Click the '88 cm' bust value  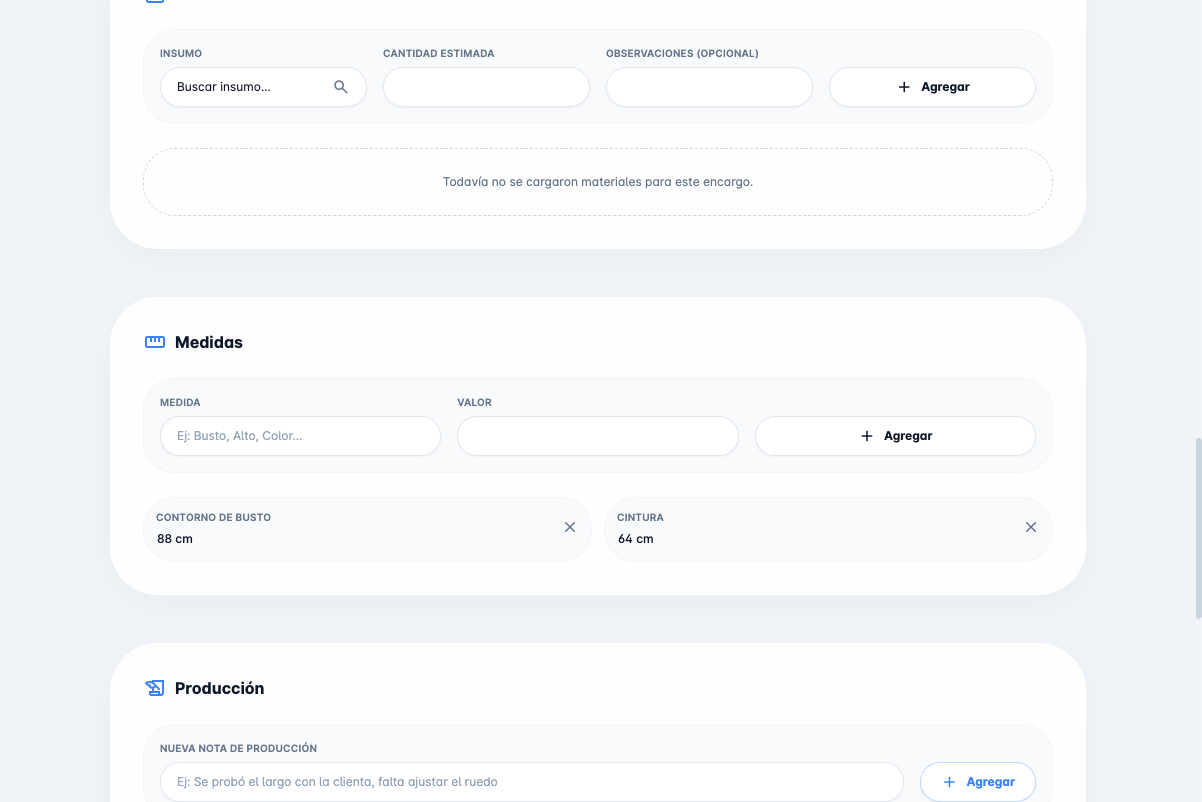[175, 539]
